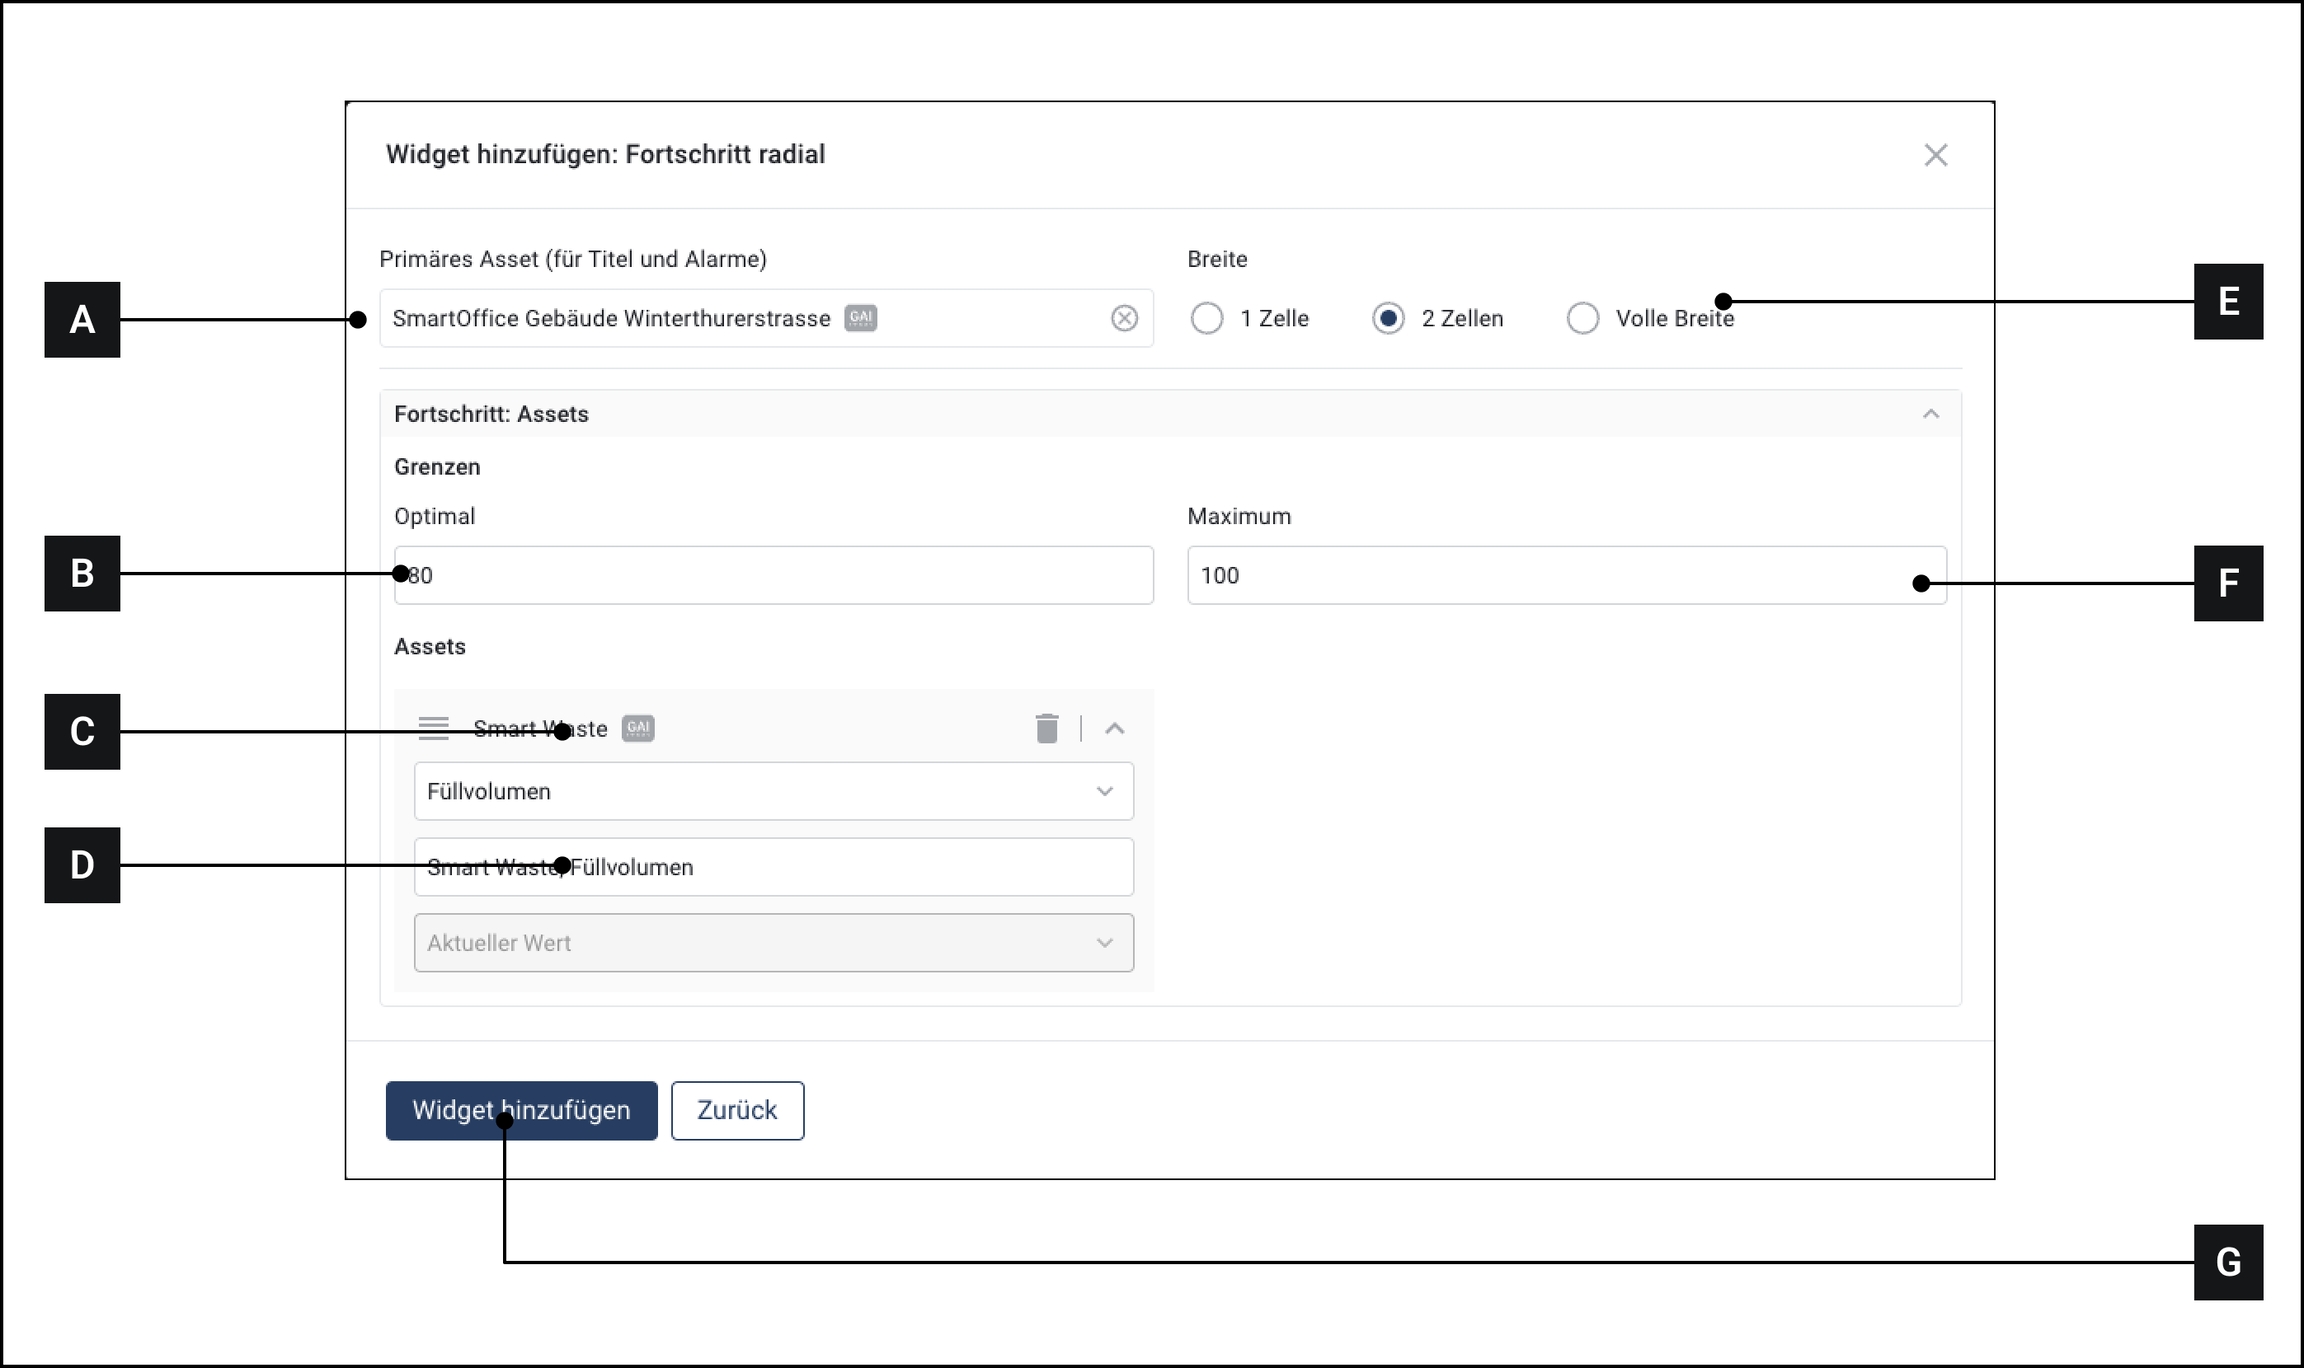Select the 1 Zelle width option
The width and height of the screenshot is (2304, 1368).
coord(1207,318)
